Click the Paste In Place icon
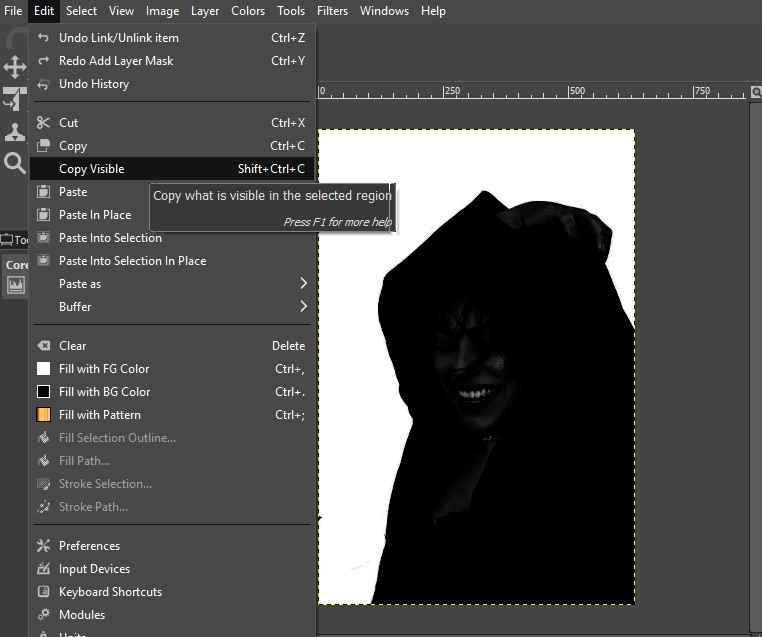762x637 pixels. (43, 214)
